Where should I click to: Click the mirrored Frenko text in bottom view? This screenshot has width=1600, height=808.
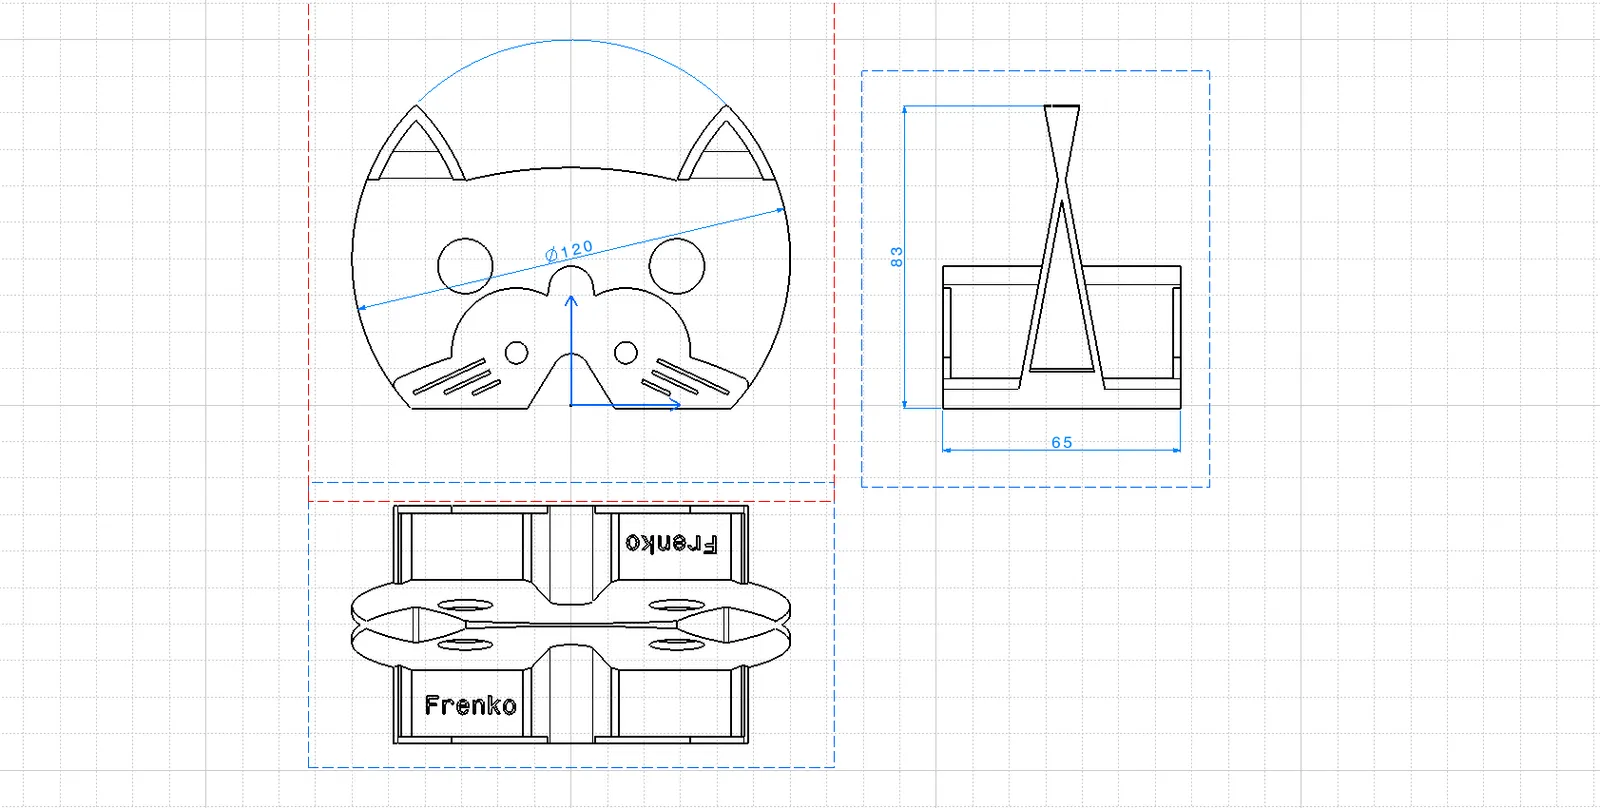[x=672, y=543]
